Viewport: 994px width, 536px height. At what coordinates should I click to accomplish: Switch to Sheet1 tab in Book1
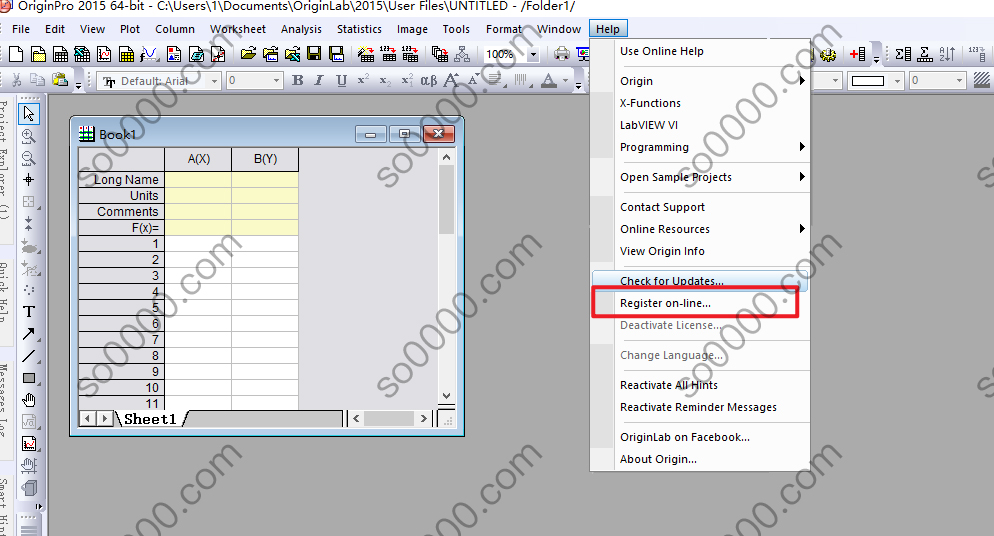tap(150, 419)
